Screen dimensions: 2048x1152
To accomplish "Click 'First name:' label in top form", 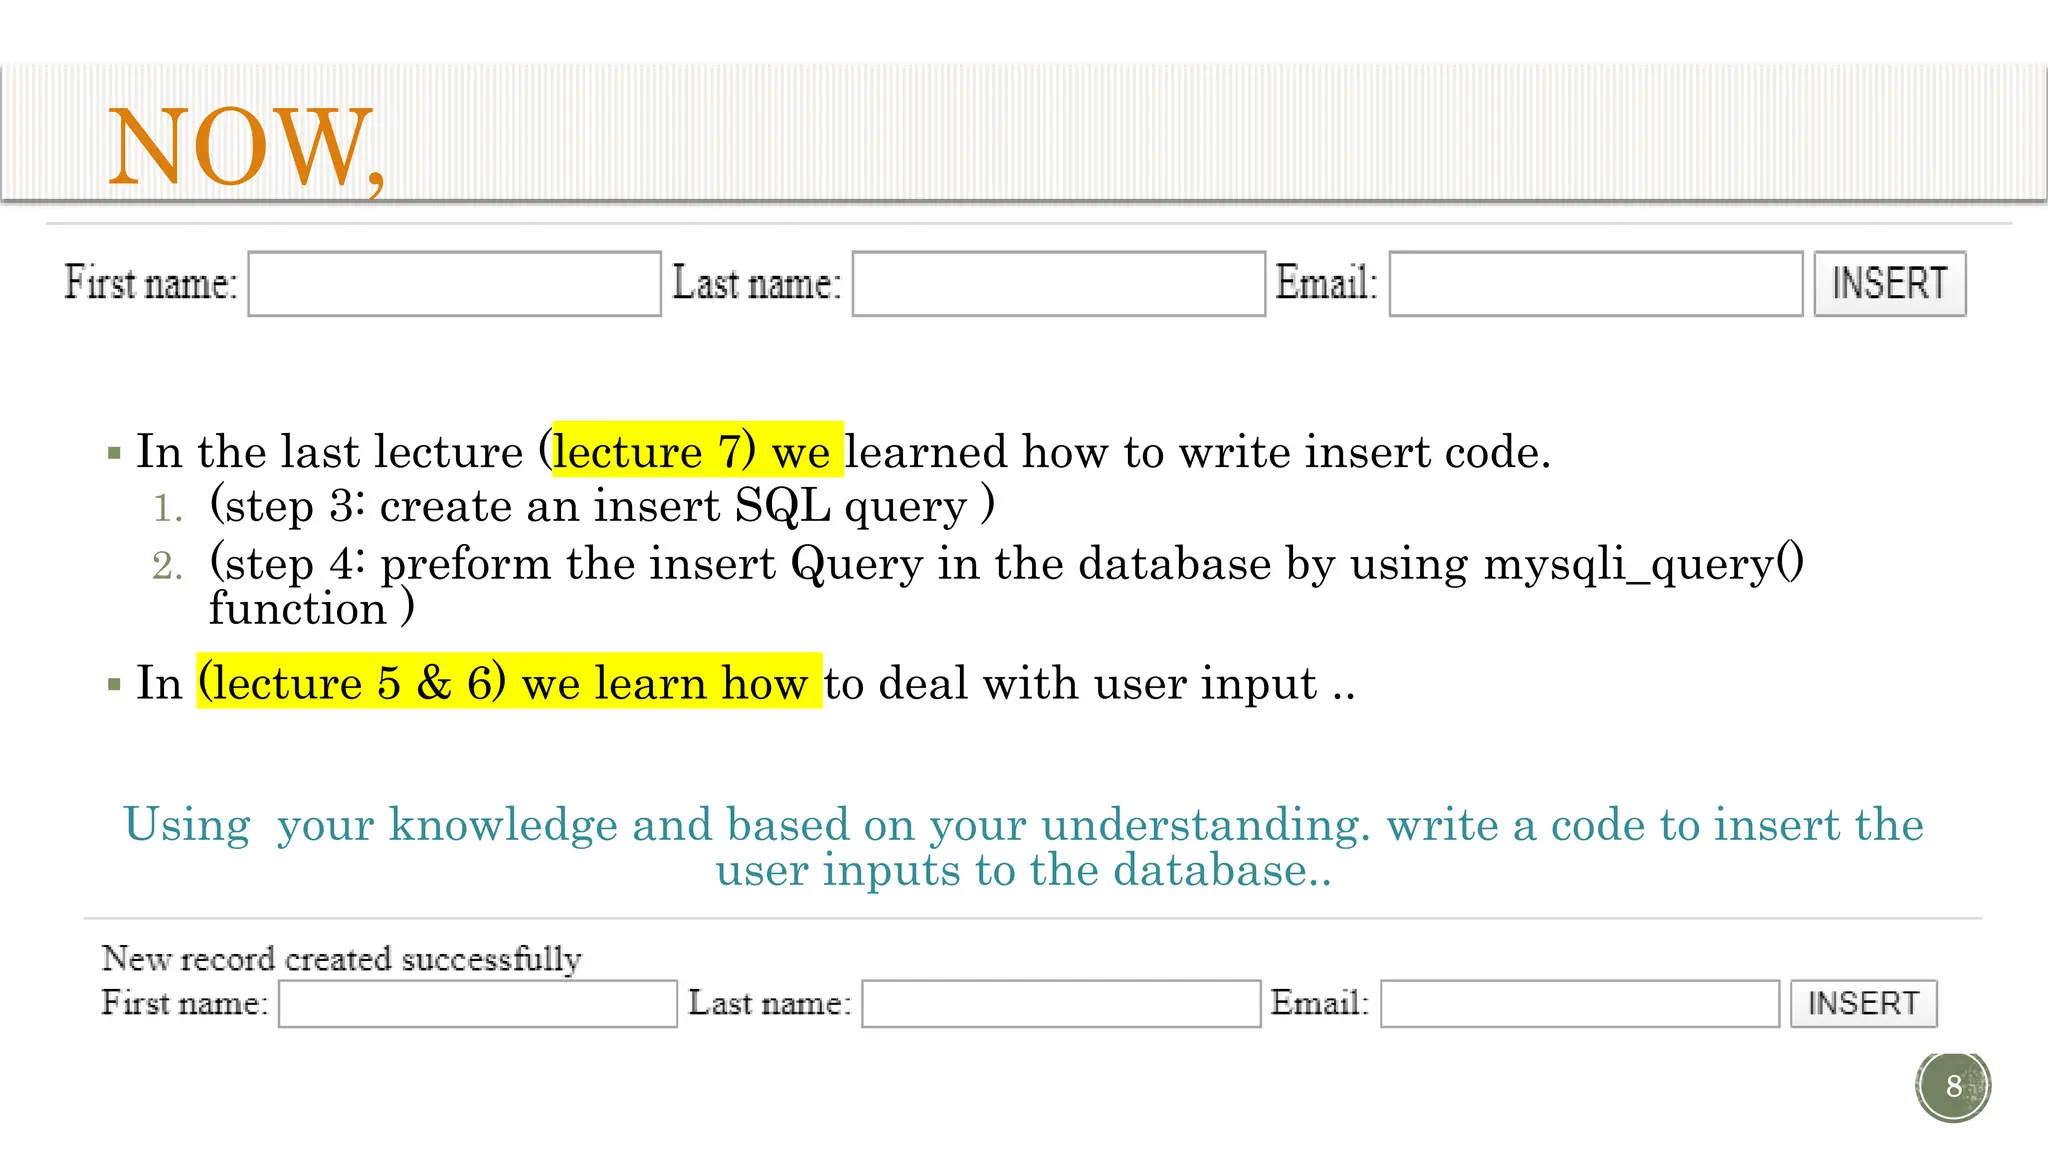I will coord(151,283).
